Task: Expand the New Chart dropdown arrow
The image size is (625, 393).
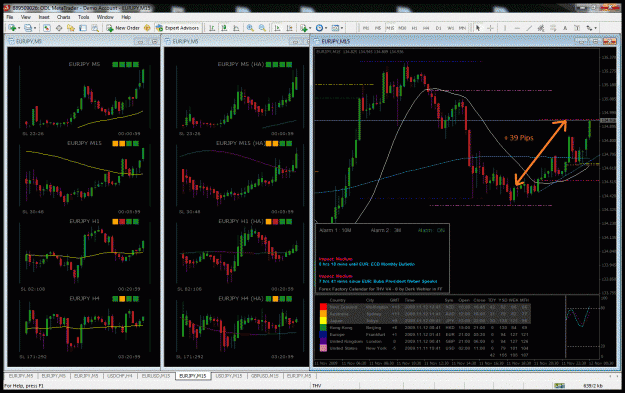Action: (x=19, y=28)
